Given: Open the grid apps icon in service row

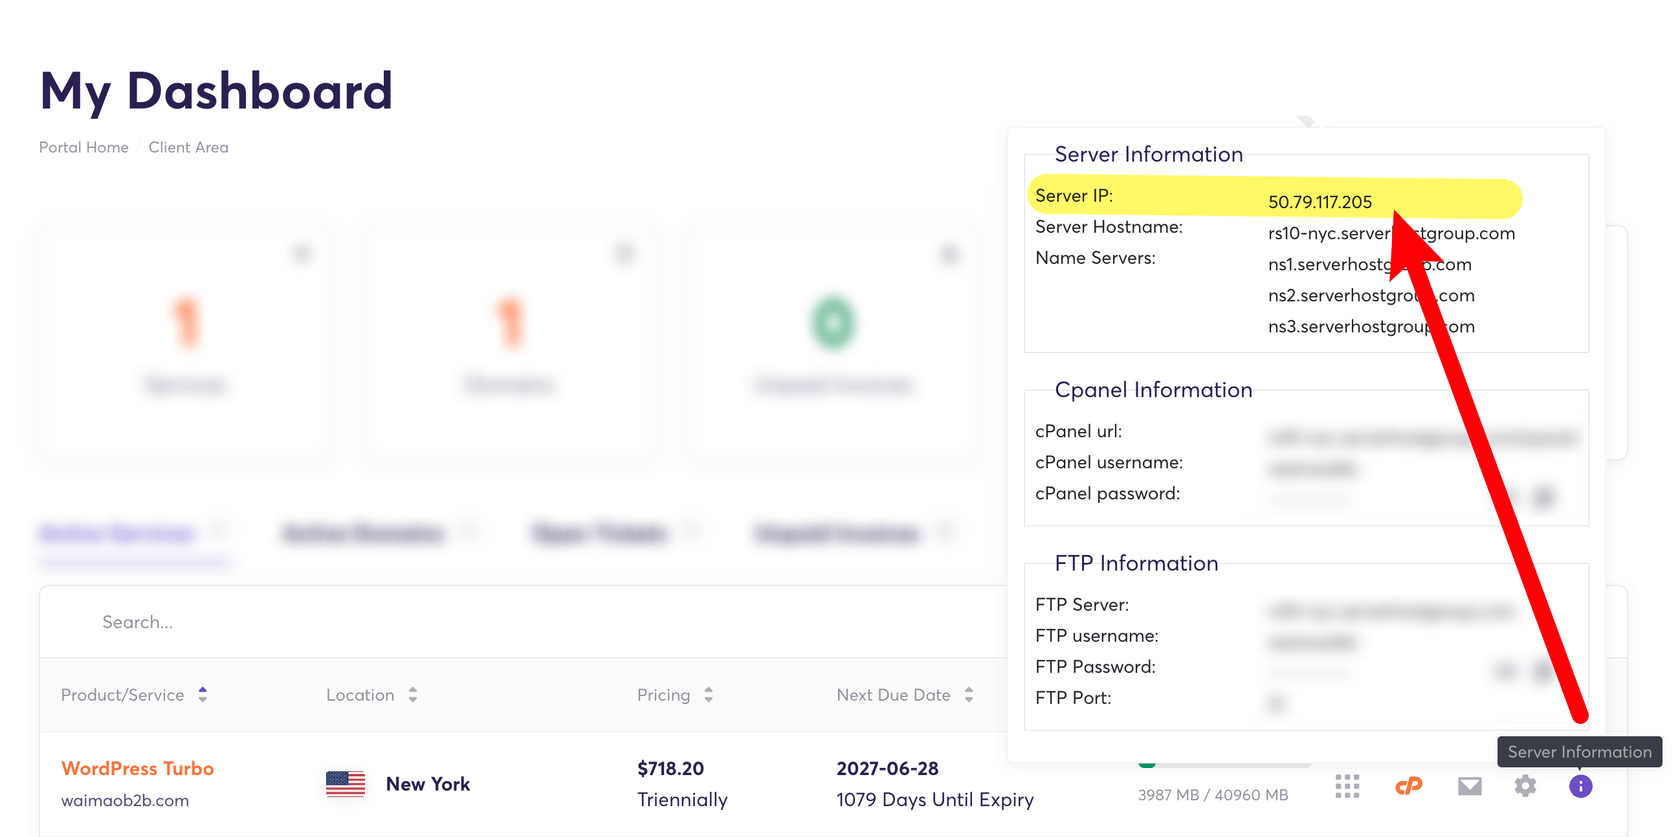Looking at the screenshot, I should (x=1347, y=787).
